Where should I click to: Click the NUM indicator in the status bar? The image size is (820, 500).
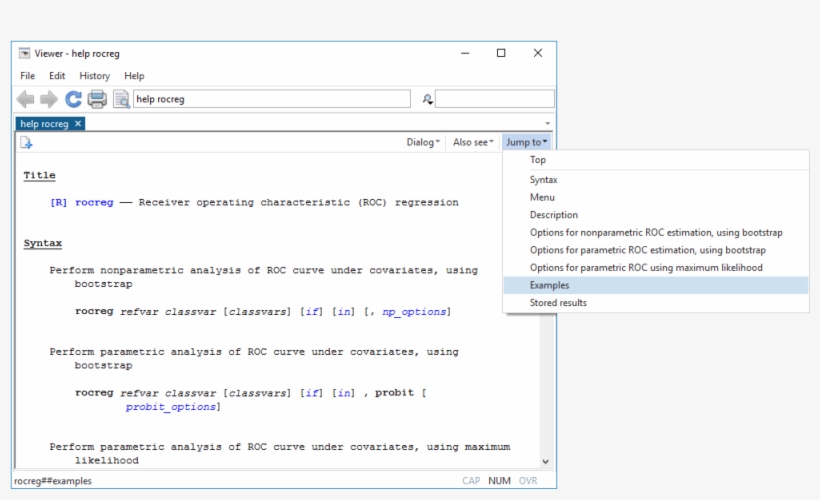[499, 481]
